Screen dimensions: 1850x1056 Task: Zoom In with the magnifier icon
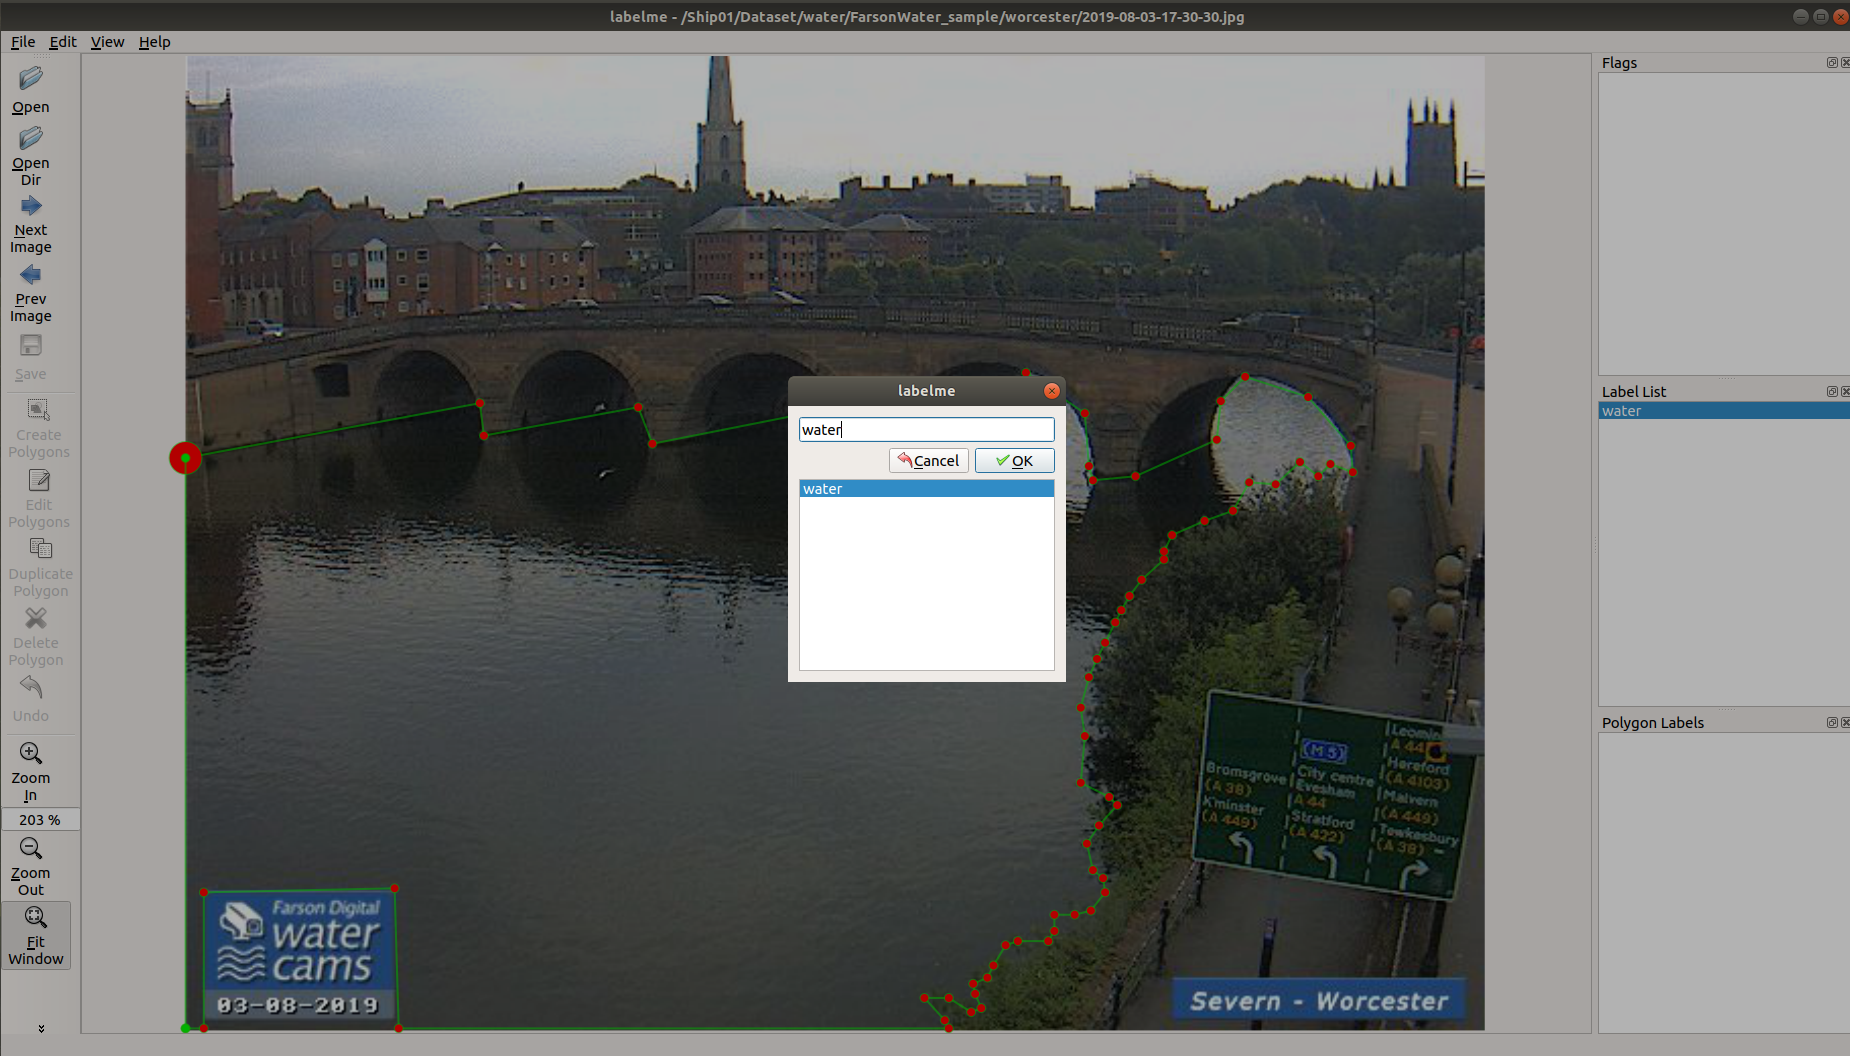click(31, 753)
